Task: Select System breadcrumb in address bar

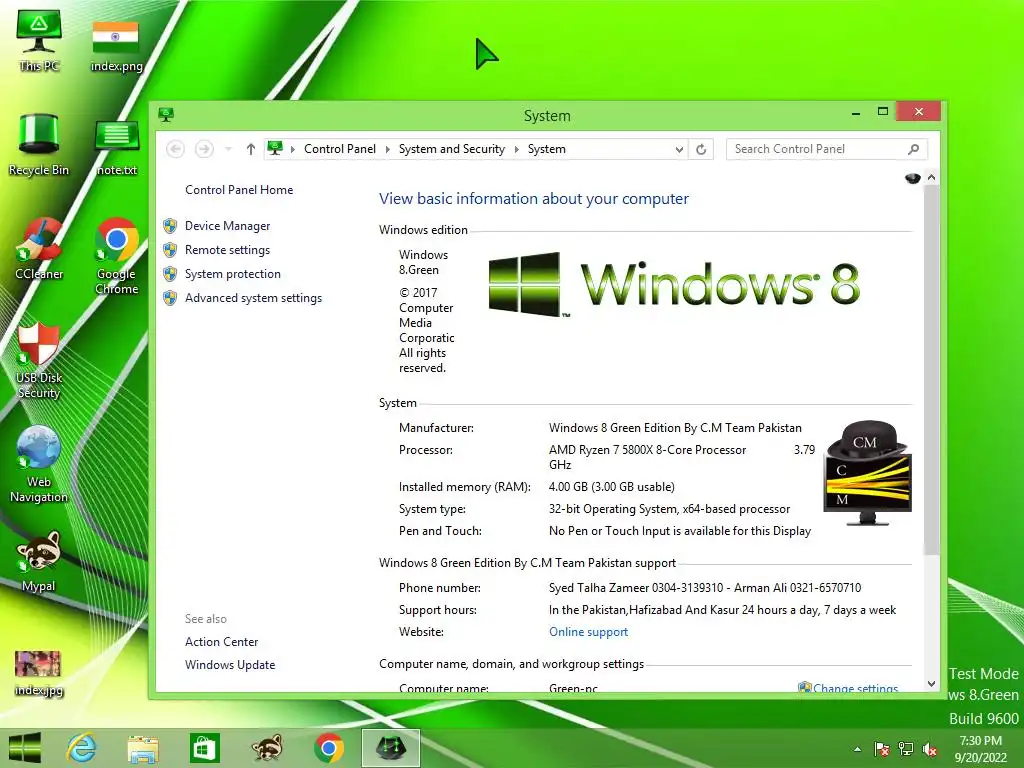Action: [547, 149]
